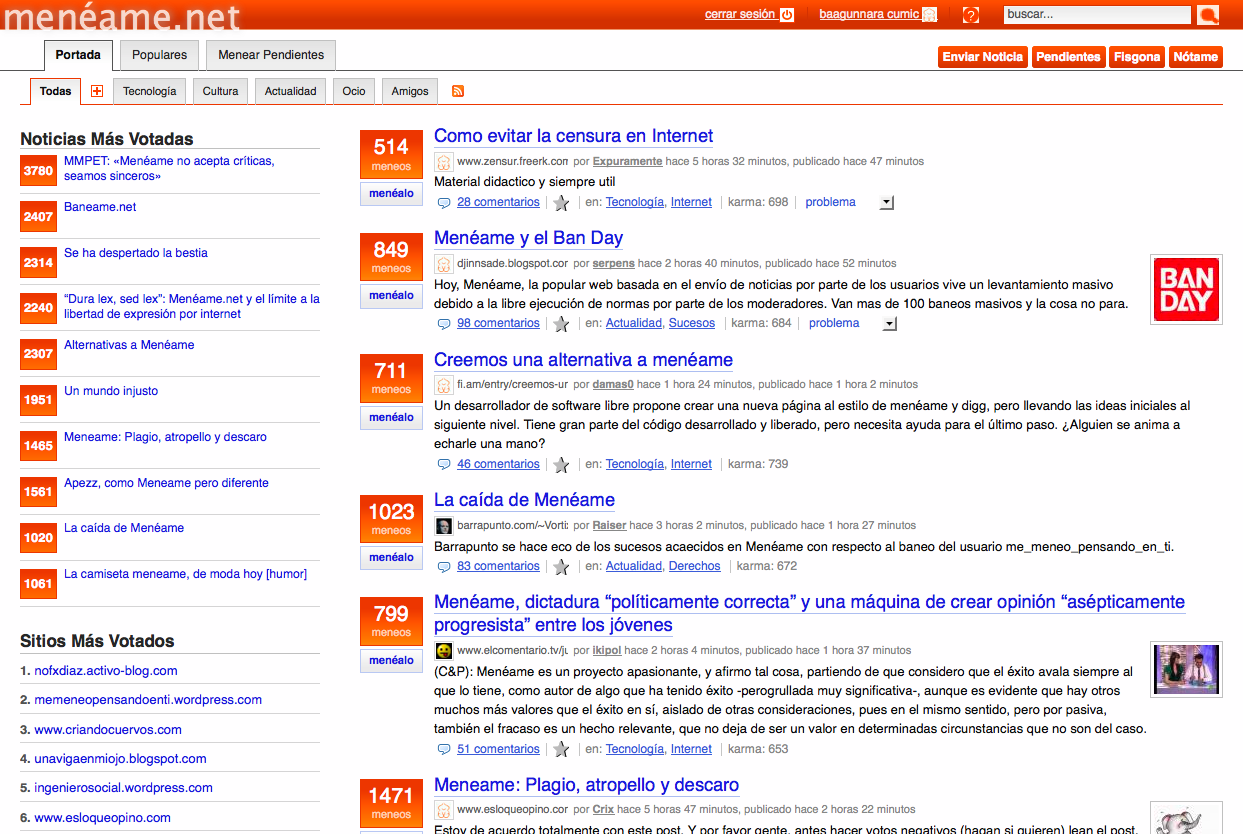Vote menéalo under the 799 meneos counter

(x=391, y=660)
